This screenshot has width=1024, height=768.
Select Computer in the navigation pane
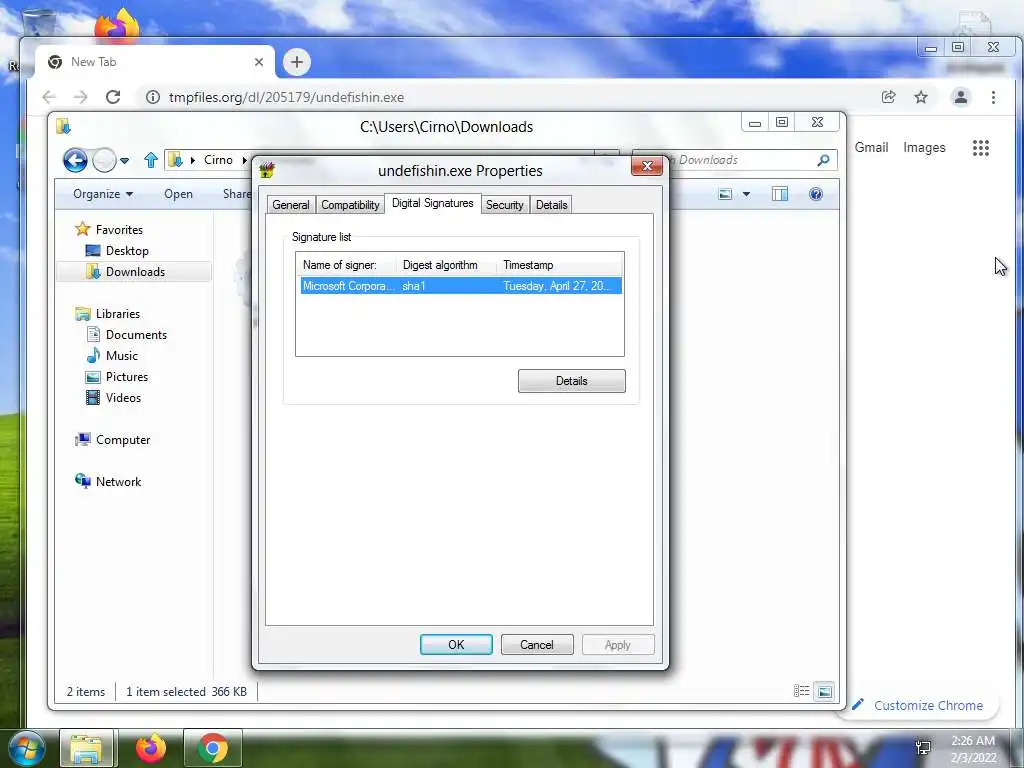[113, 440]
